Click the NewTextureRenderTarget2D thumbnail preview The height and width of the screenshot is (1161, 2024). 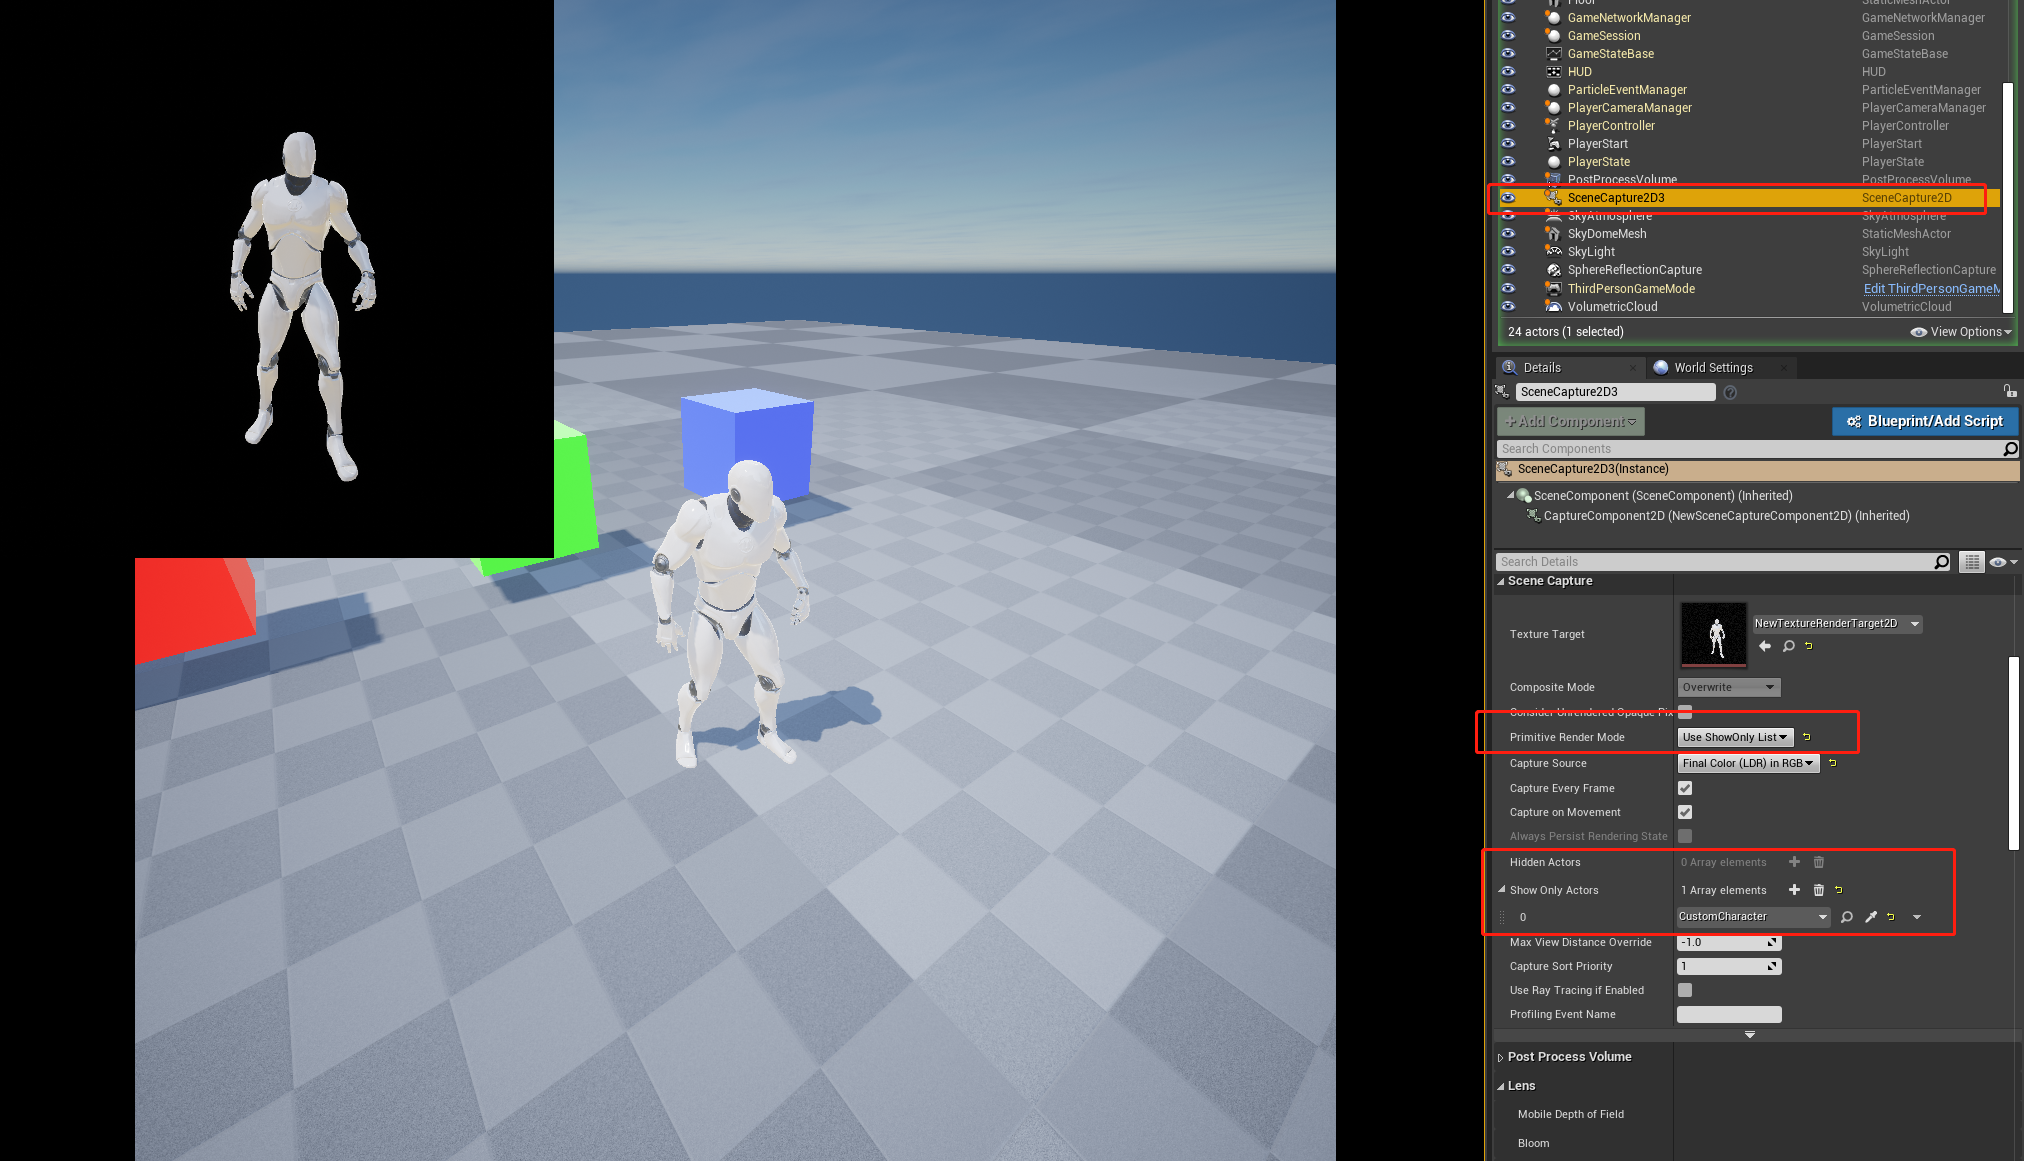pyautogui.click(x=1713, y=634)
